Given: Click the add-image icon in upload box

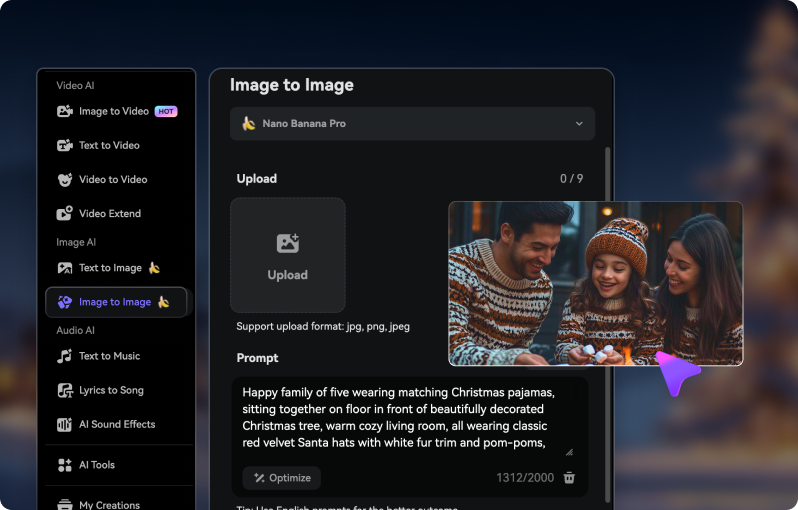Looking at the screenshot, I should pos(288,243).
